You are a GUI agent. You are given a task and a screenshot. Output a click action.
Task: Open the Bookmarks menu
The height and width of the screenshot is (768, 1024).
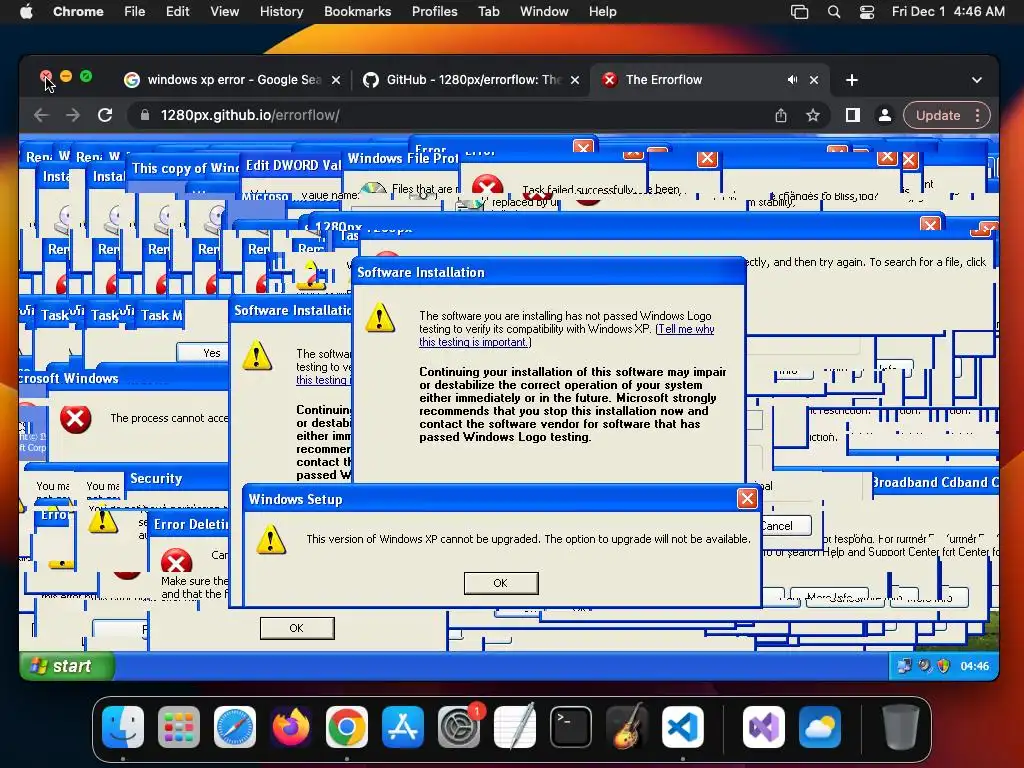[x=357, y=11]
